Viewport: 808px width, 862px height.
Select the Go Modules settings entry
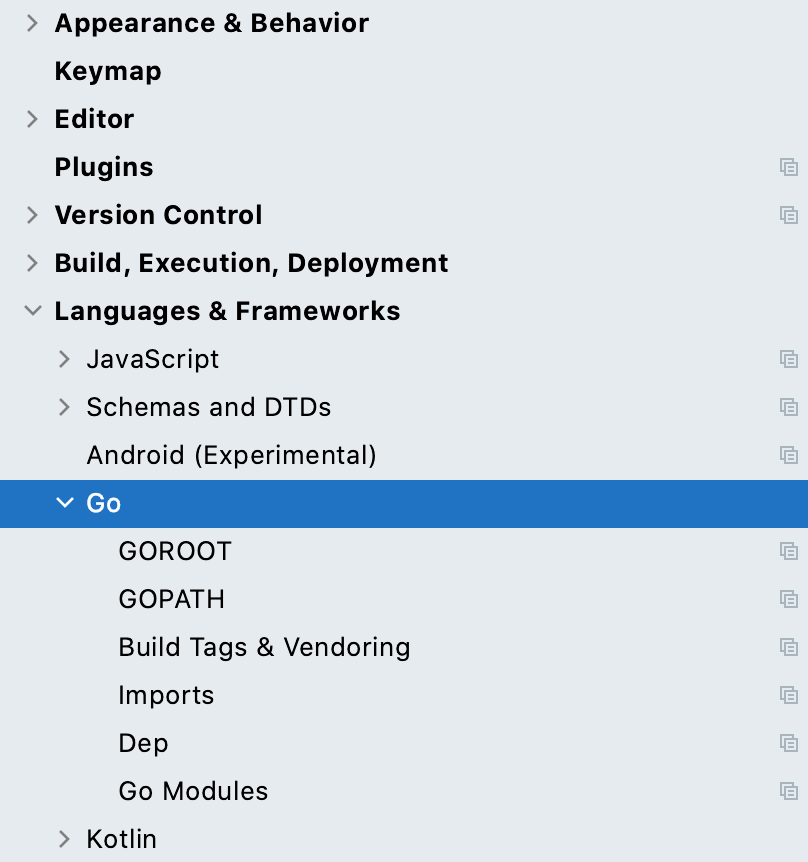[x=193, y=791]
